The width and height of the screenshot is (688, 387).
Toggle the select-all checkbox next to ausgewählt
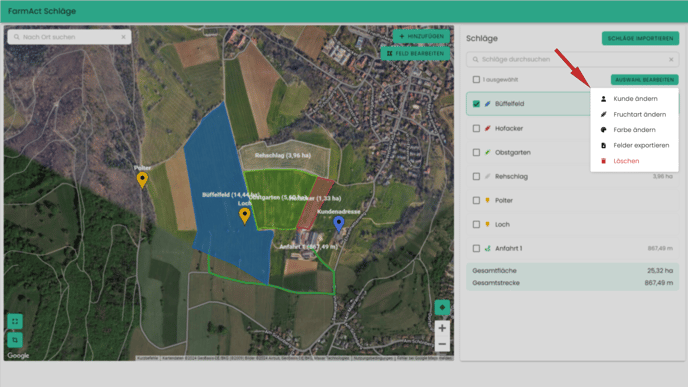pyautogui.click(x=476, y=79)
